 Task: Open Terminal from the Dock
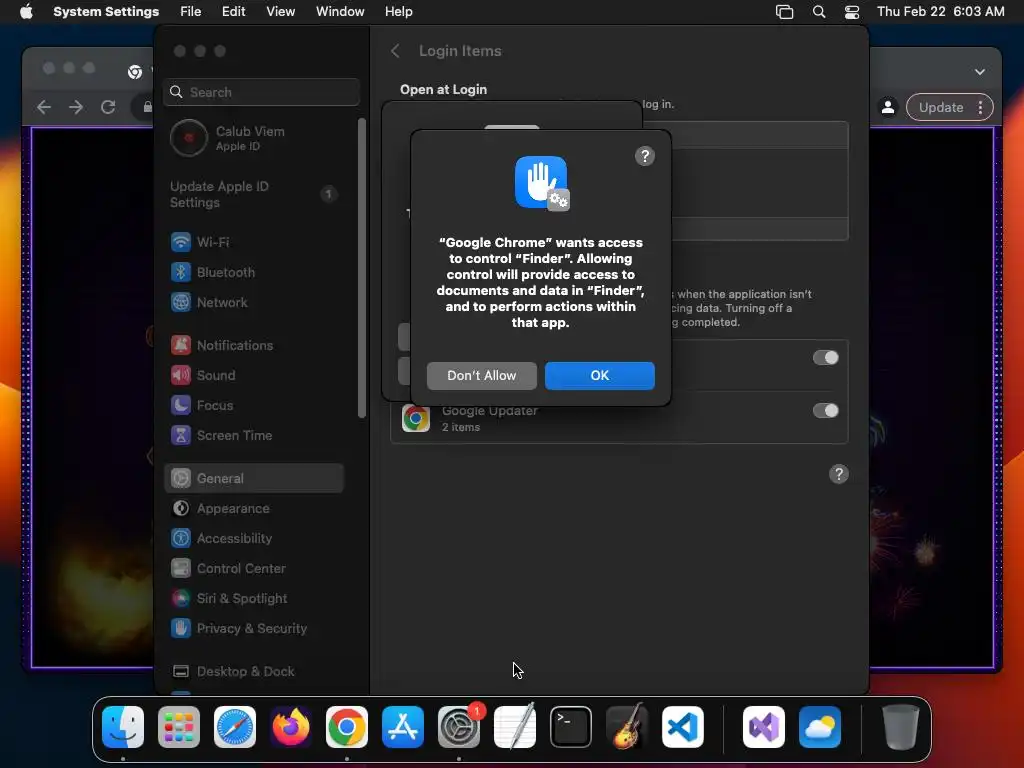pyautogui.click(x=571, y=727)
